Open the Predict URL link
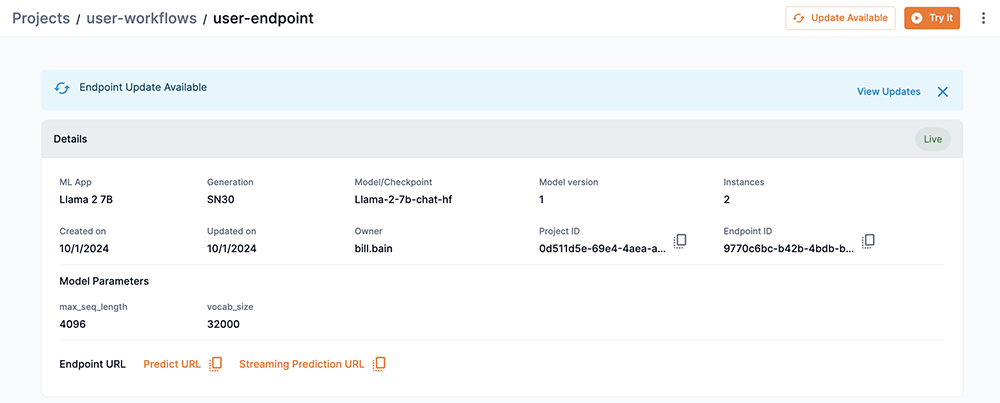The height and width of the screenshot is (403, 1000). pos(172,364)
